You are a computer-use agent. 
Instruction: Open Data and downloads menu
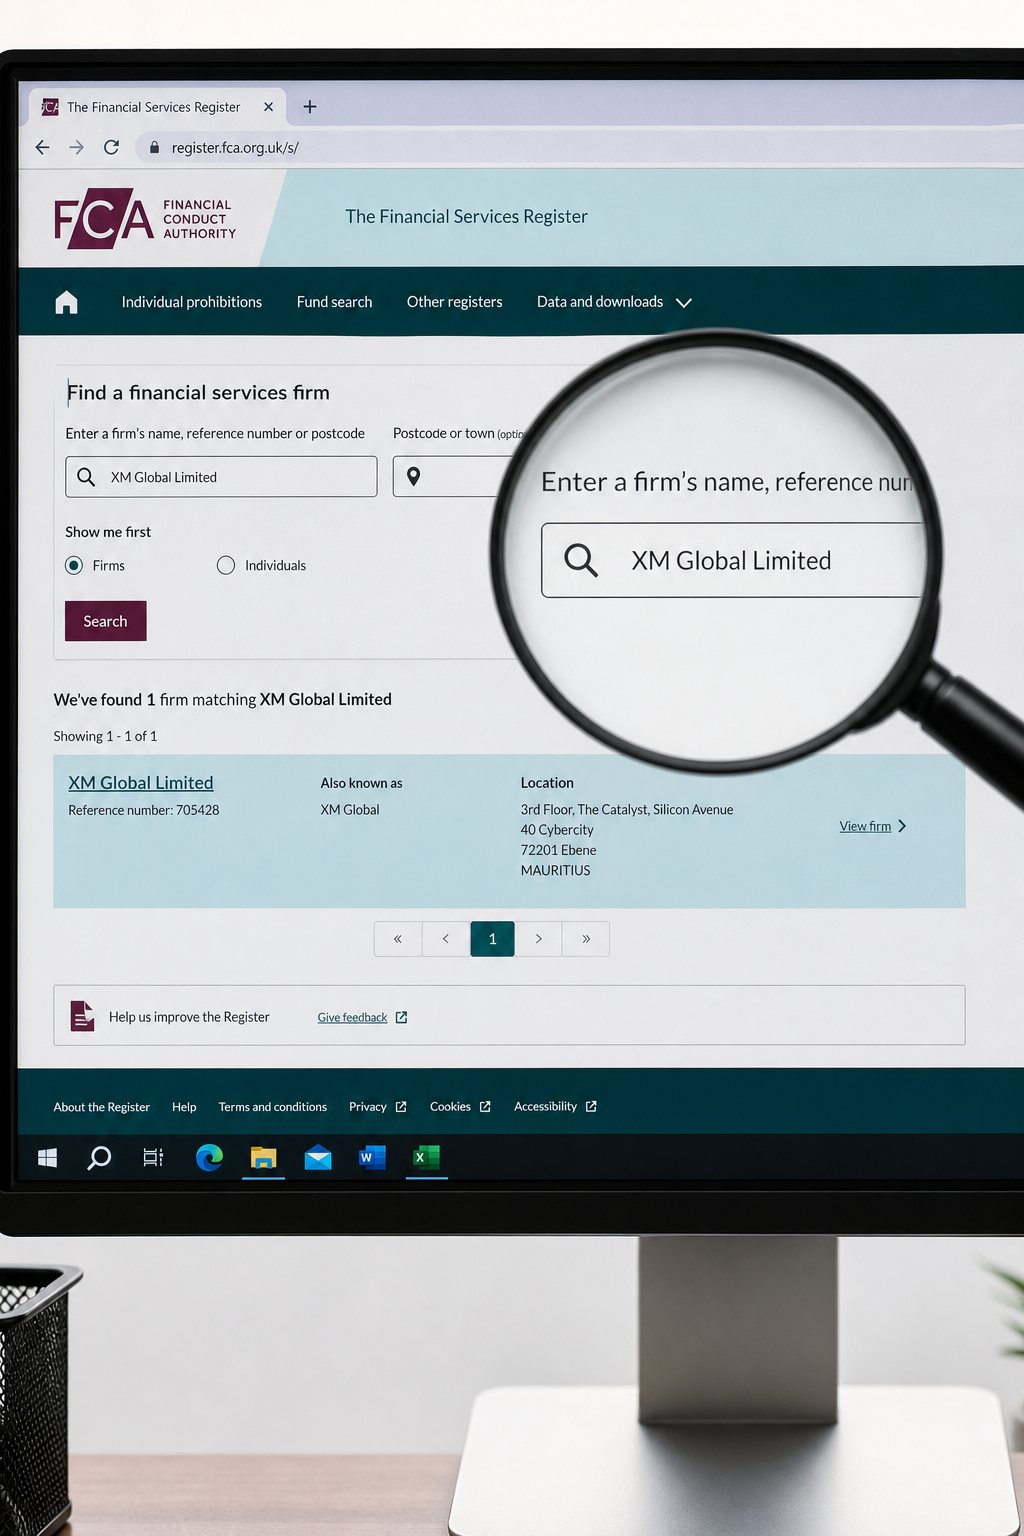(600, 302)
